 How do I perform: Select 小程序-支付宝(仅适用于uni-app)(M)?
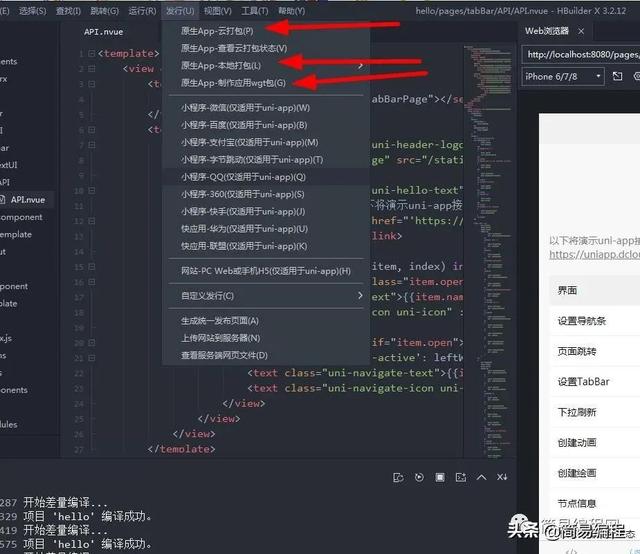pyautogui.click(x=266, y=142)
